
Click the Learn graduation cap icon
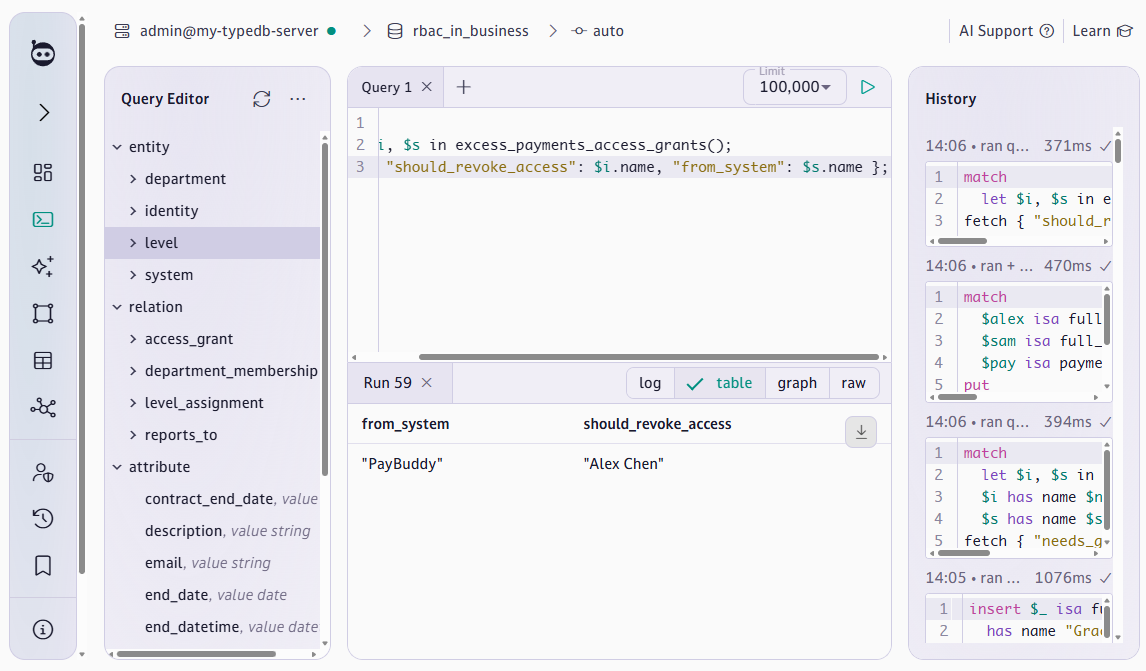(x=1125, y=31)
